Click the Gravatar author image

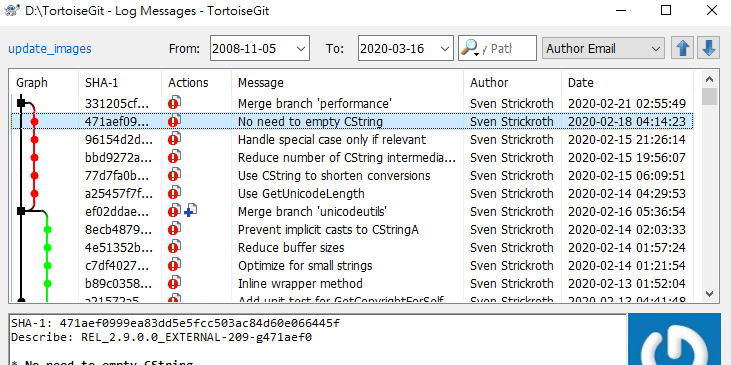click(674, 339)
